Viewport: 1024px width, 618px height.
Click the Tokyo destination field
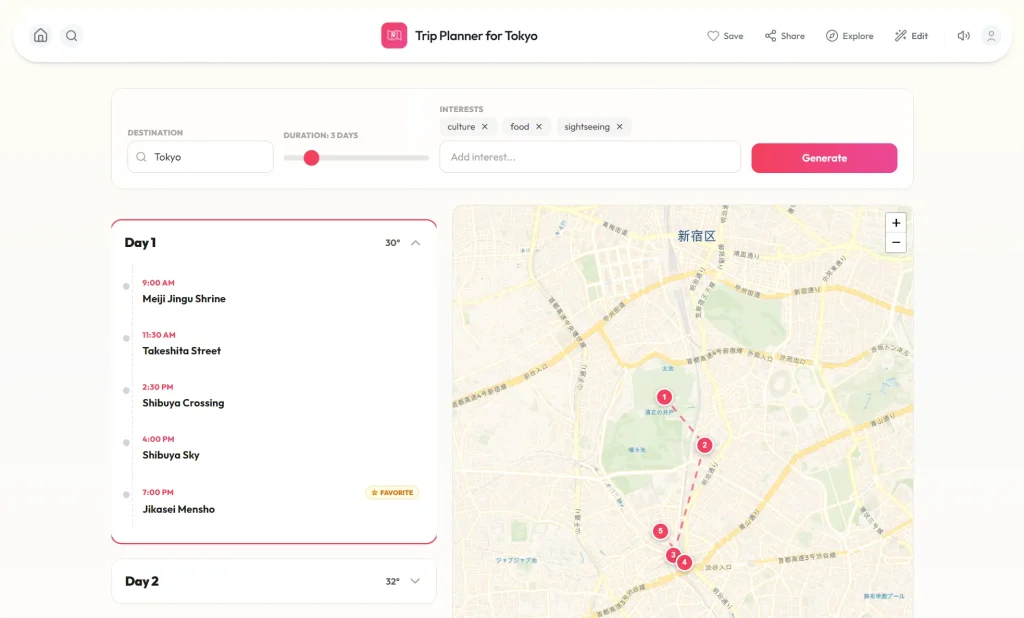[x=200, y=157]
